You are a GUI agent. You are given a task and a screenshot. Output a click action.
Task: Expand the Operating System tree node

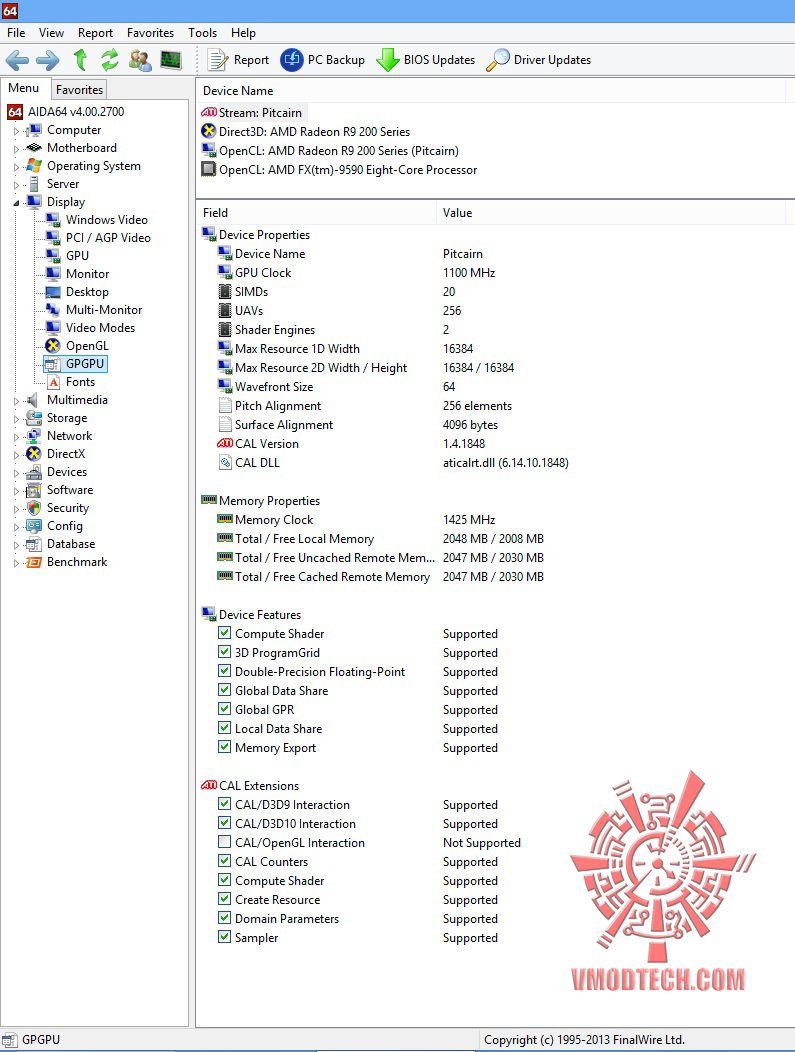coord(16,167)
